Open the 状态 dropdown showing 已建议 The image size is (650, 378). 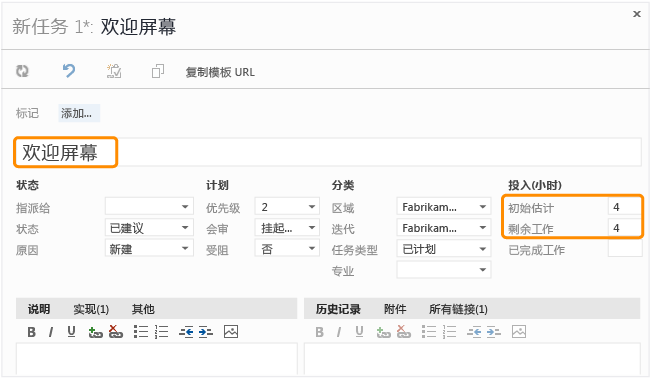(149, 228)
